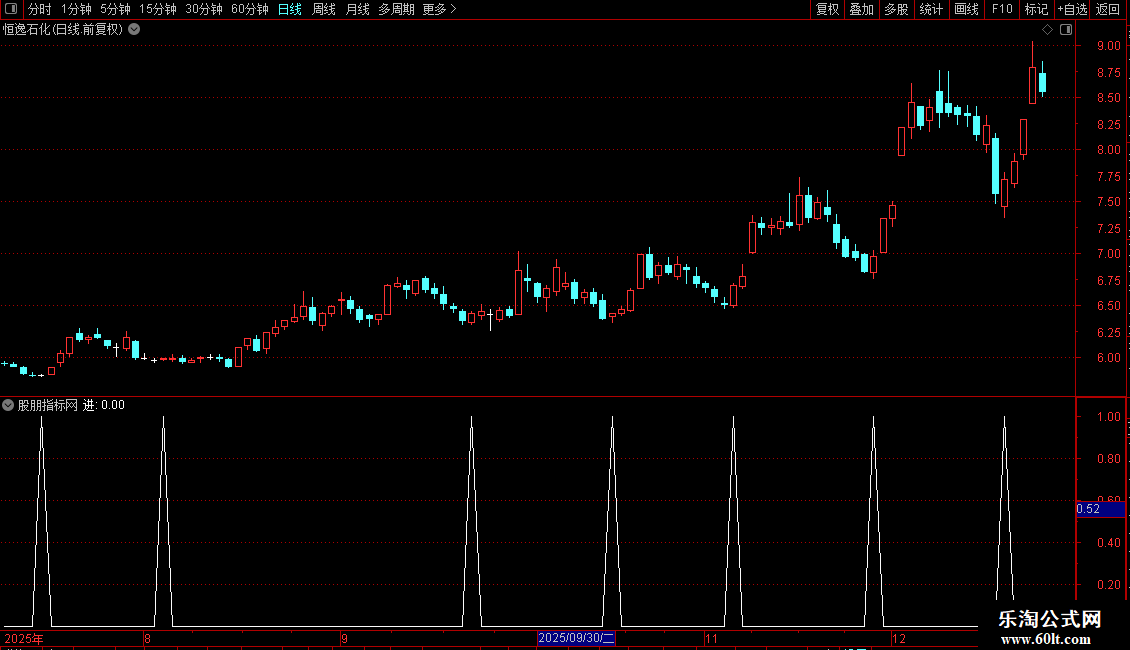The width and height of the screenshot is (1130, 650).
Task: Open dropdown next to 恒逸石化 title
Action: tap(134, 30)
